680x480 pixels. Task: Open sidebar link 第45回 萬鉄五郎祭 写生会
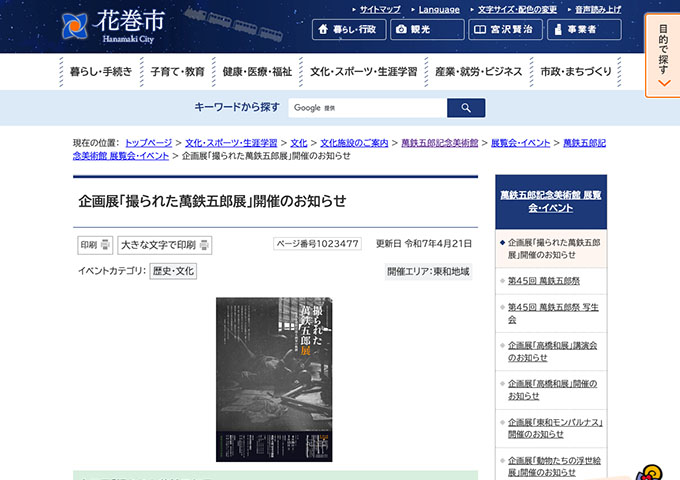pos(553,313)
